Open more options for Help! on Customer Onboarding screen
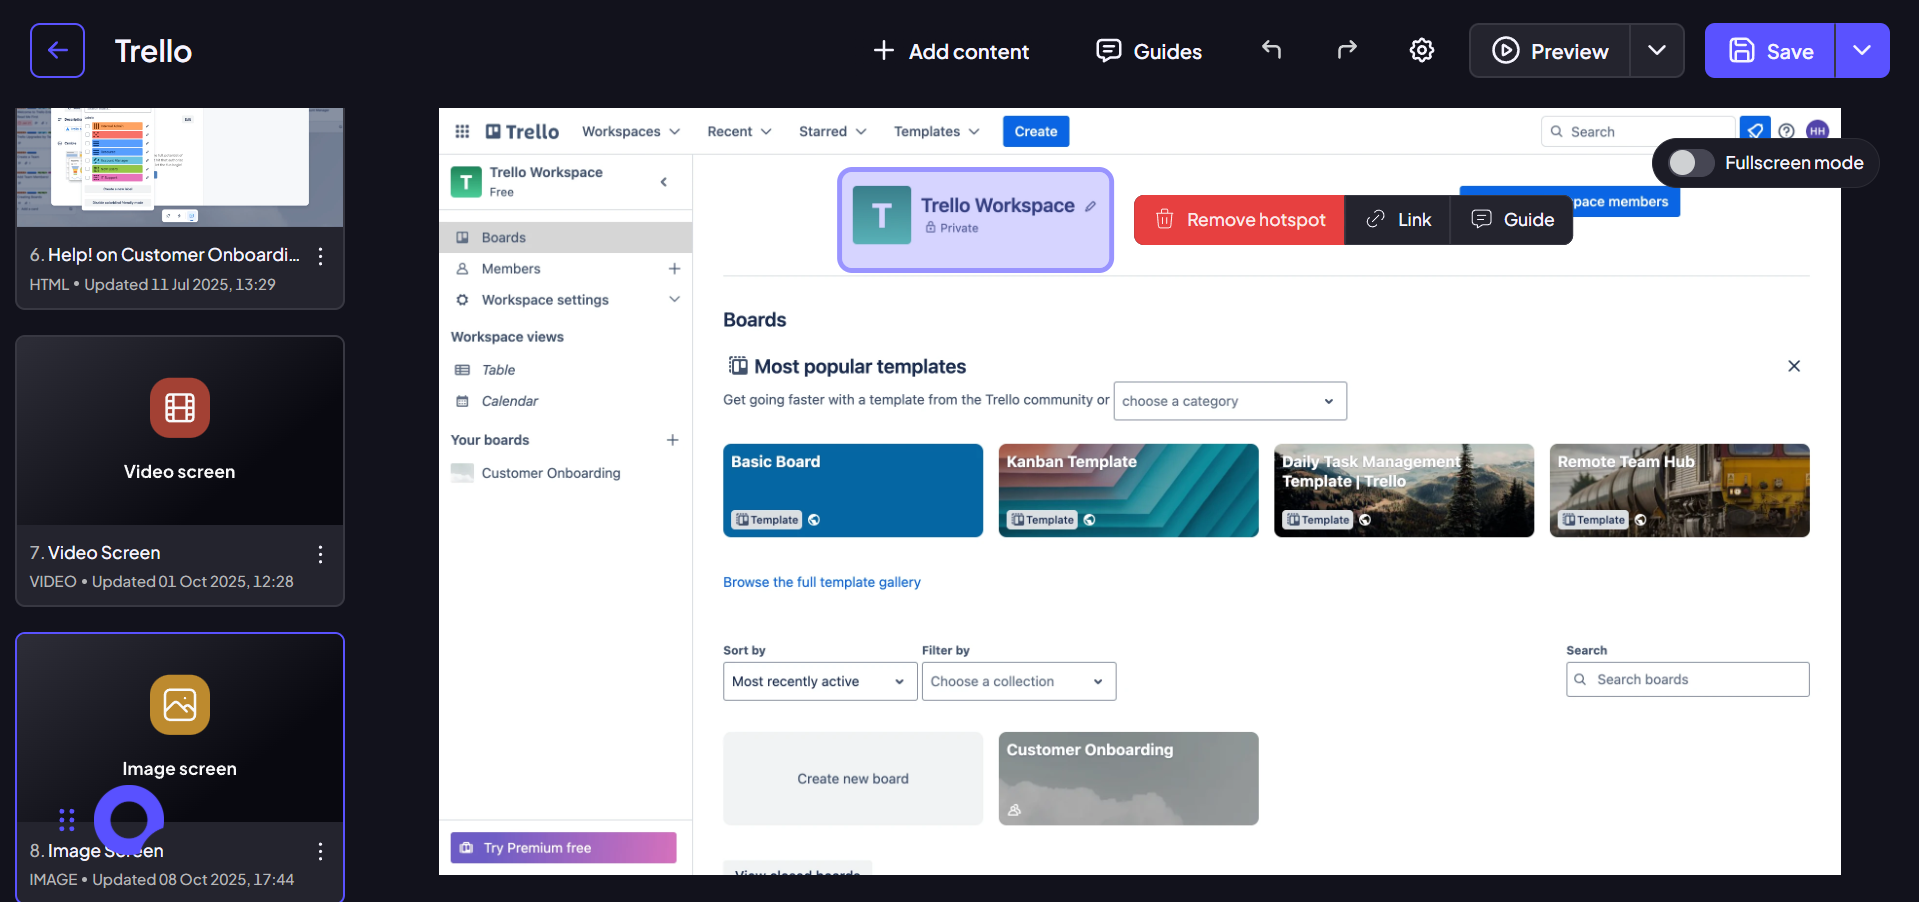1919x902 pixels. click(x=320, y=256)
